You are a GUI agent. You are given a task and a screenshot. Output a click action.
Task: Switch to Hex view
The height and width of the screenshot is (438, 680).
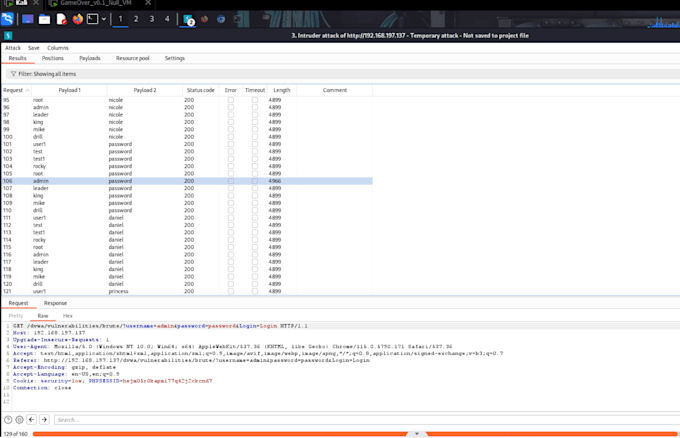tap(68, 316)
